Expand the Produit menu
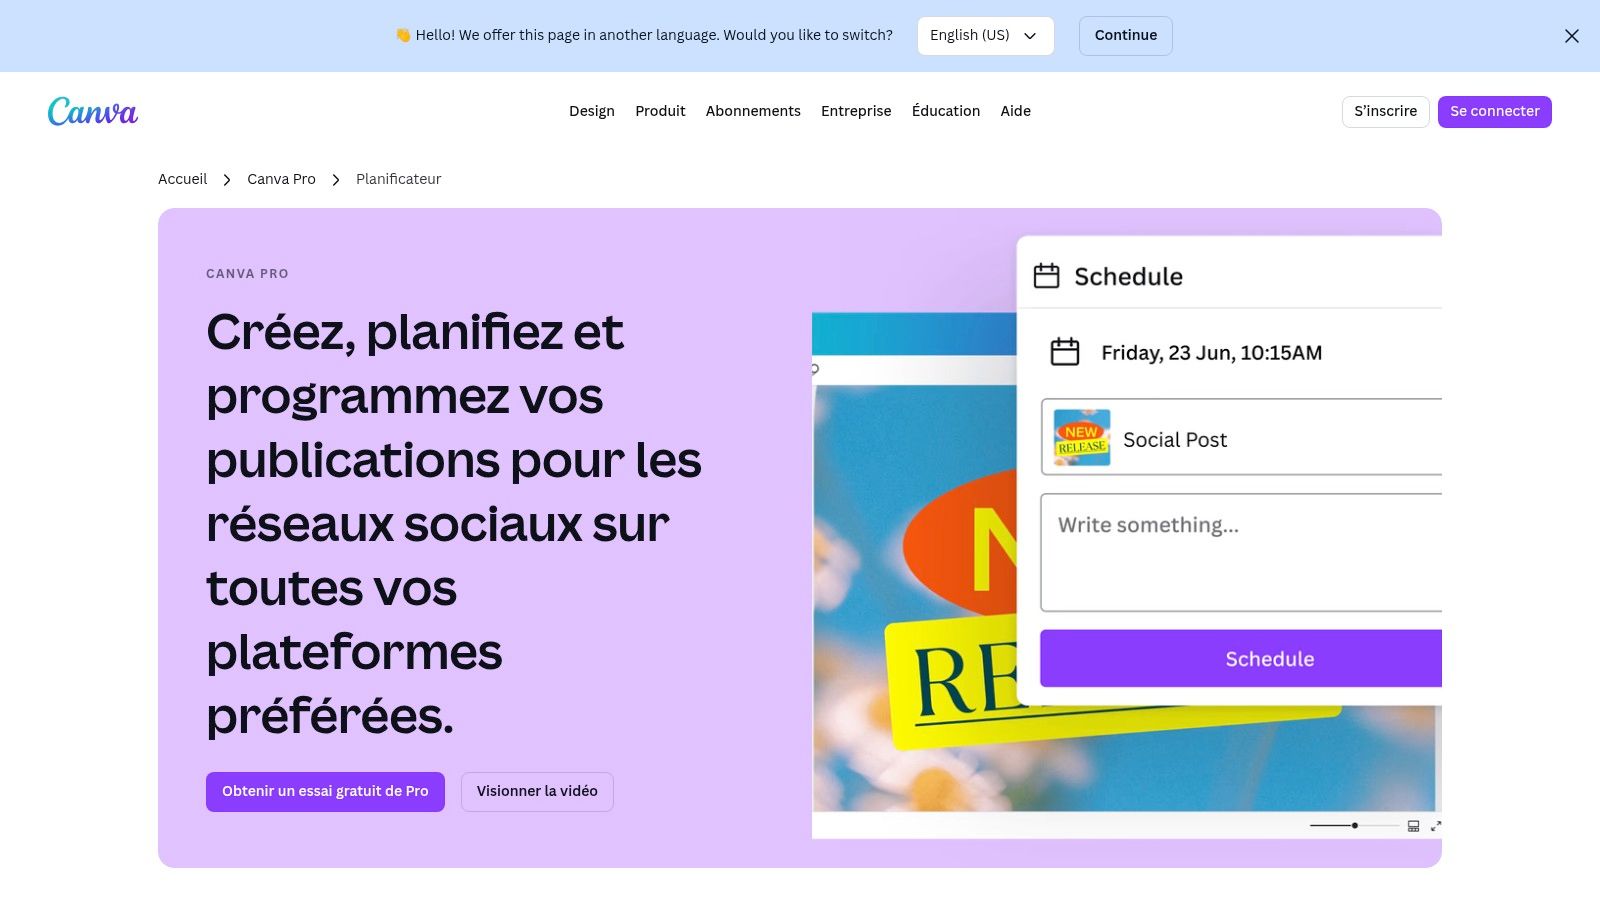This screenshot has width=1600, height=900. click(660, 111)
